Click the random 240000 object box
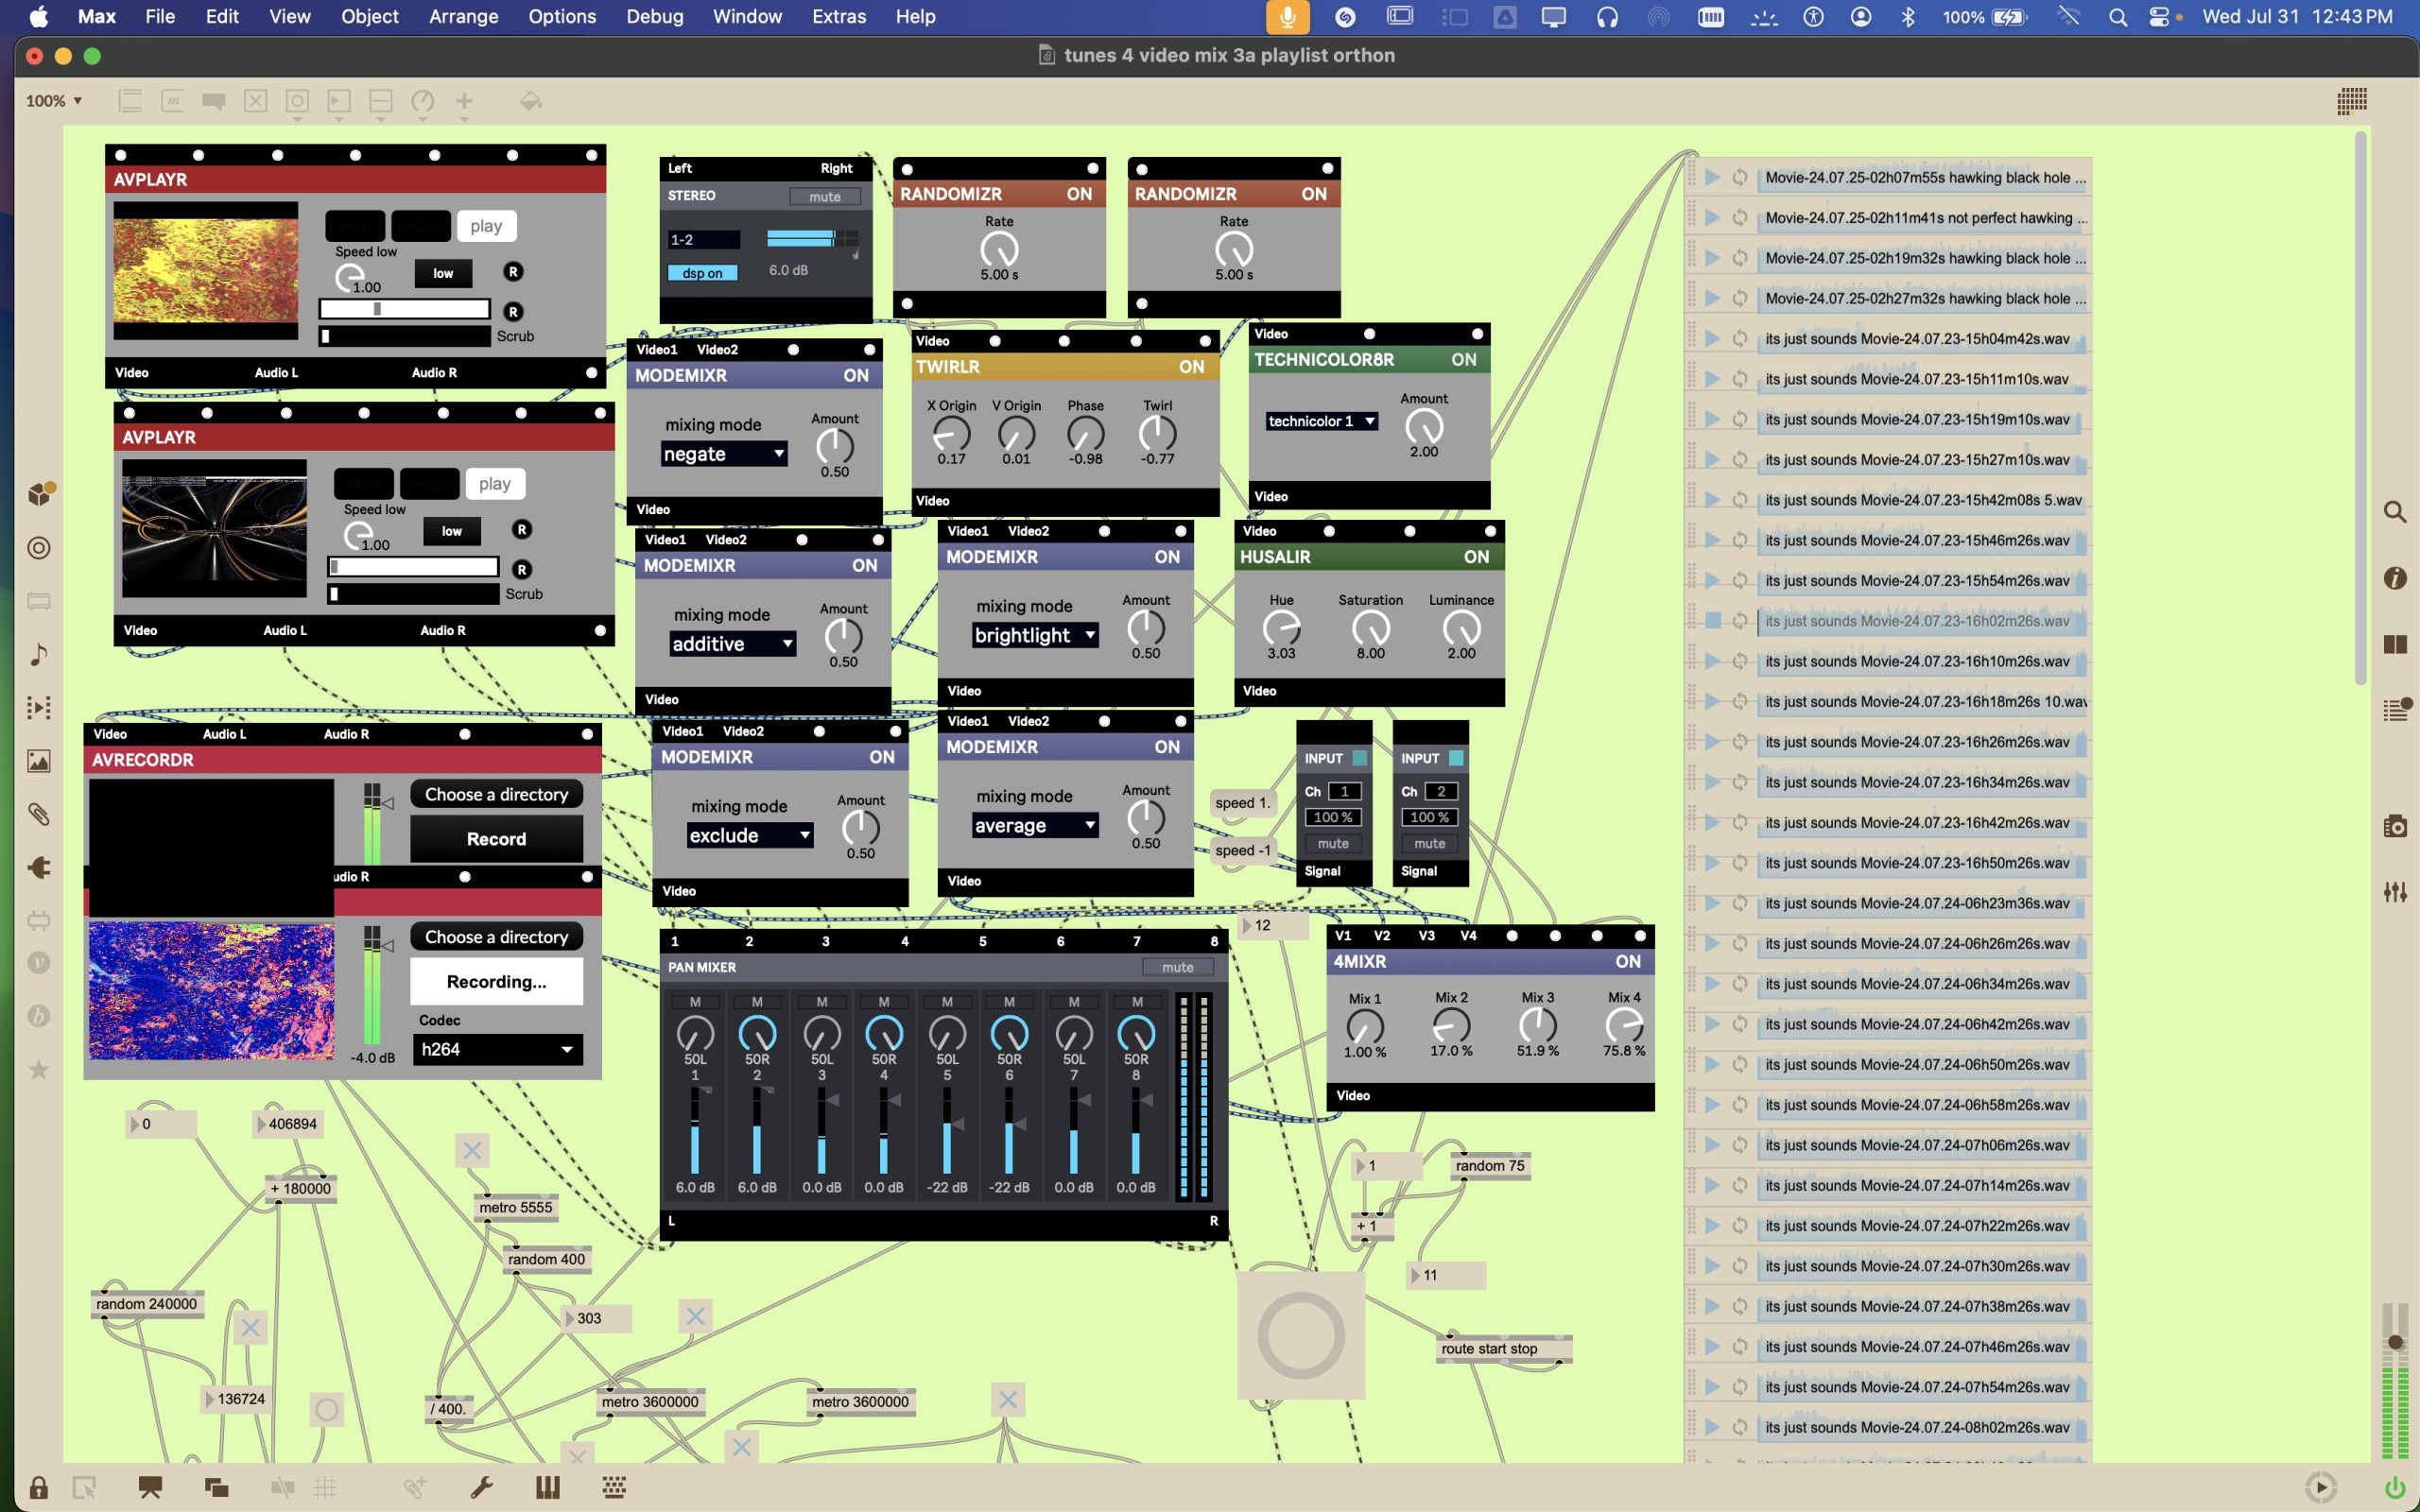Viewport: 2420px width, 1512px height. [146, 1304]
